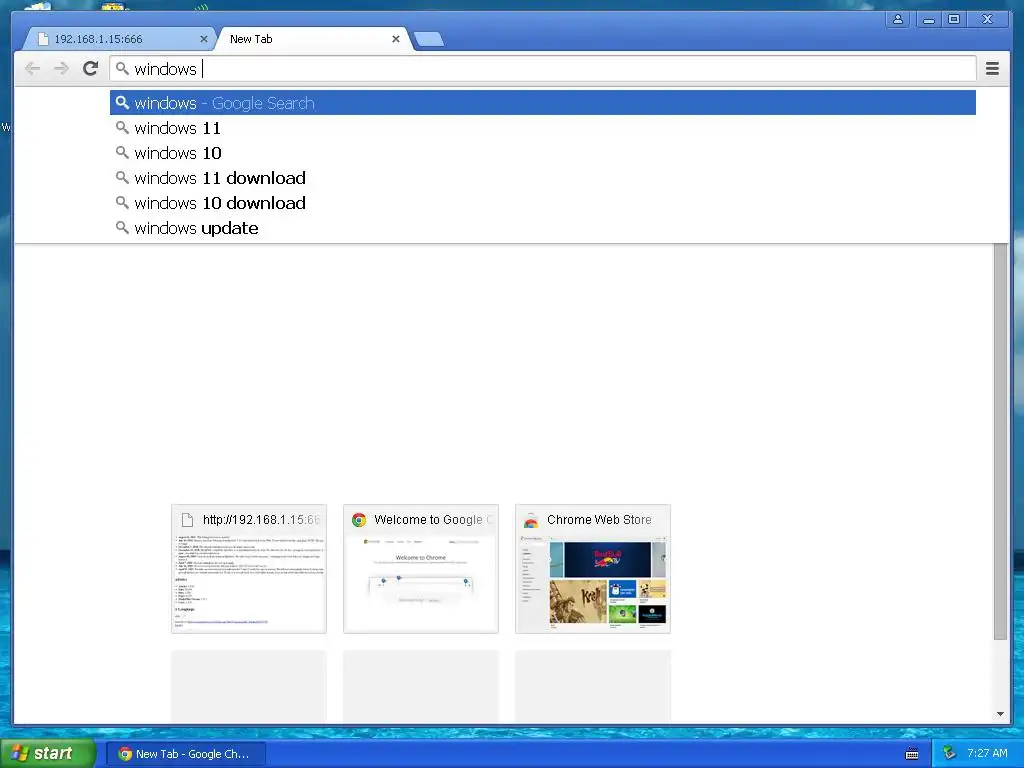Close the New Tab tab
Image resolution: width=1024 pixels, height=768 pixels.
[x=396, y=39]
